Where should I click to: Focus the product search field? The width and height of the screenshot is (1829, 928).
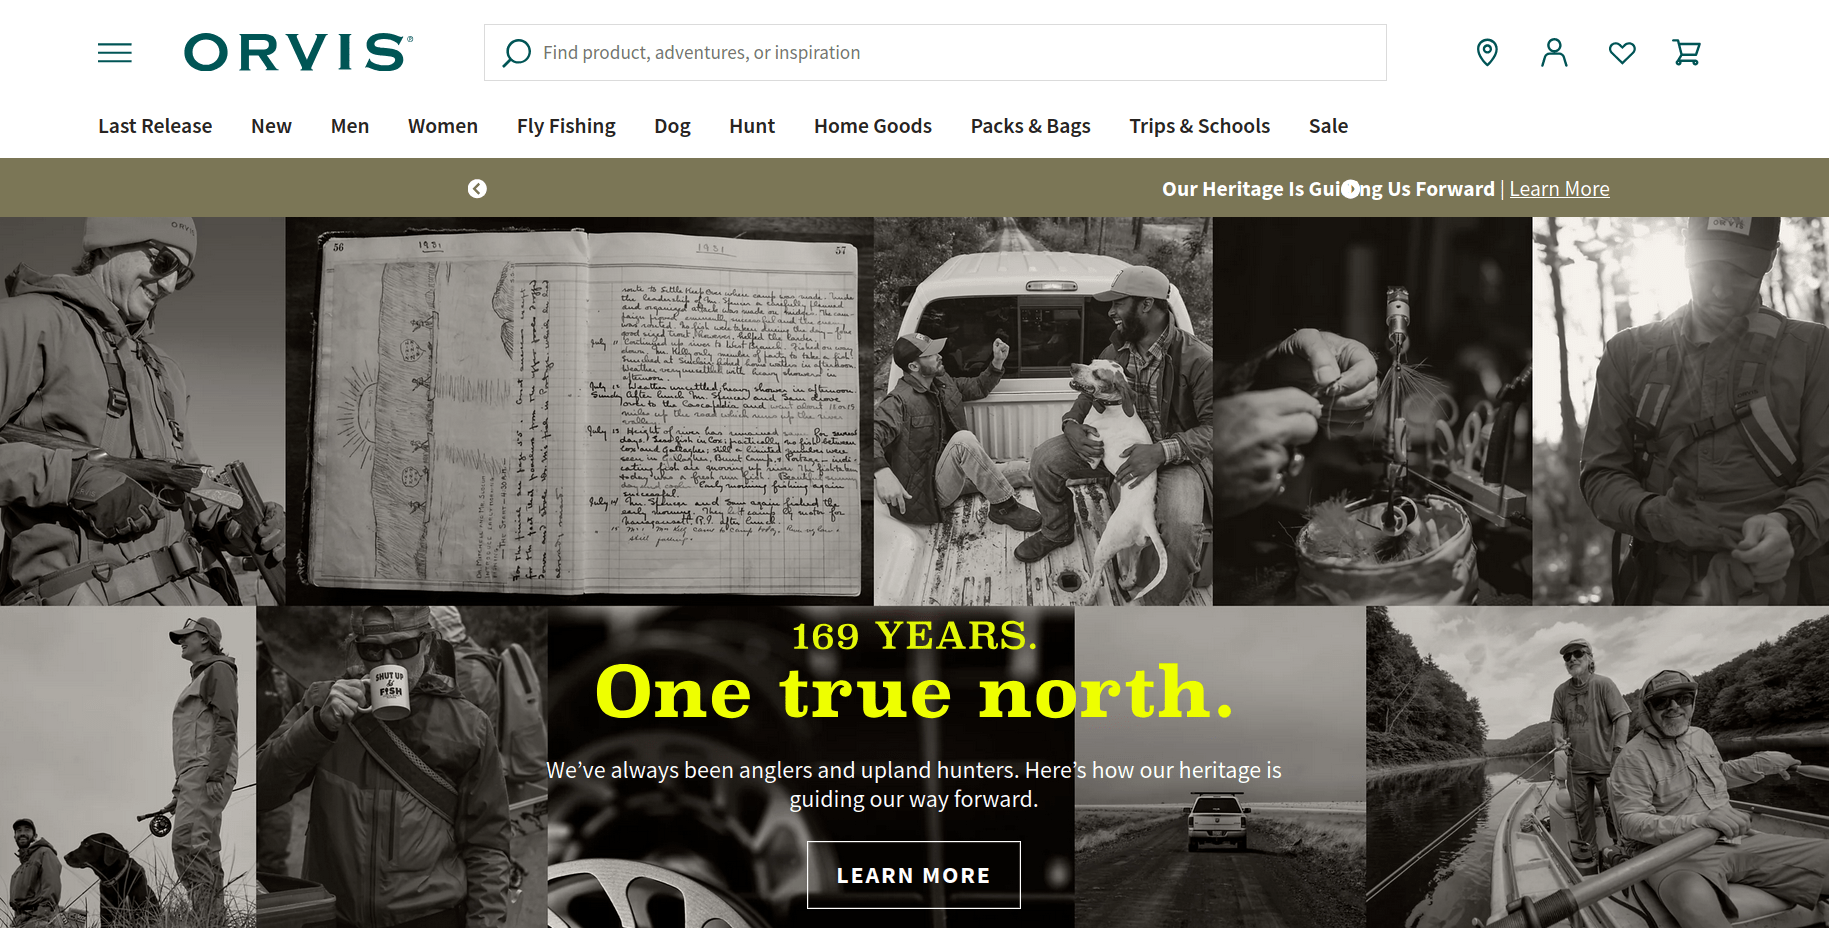[935, 53]
